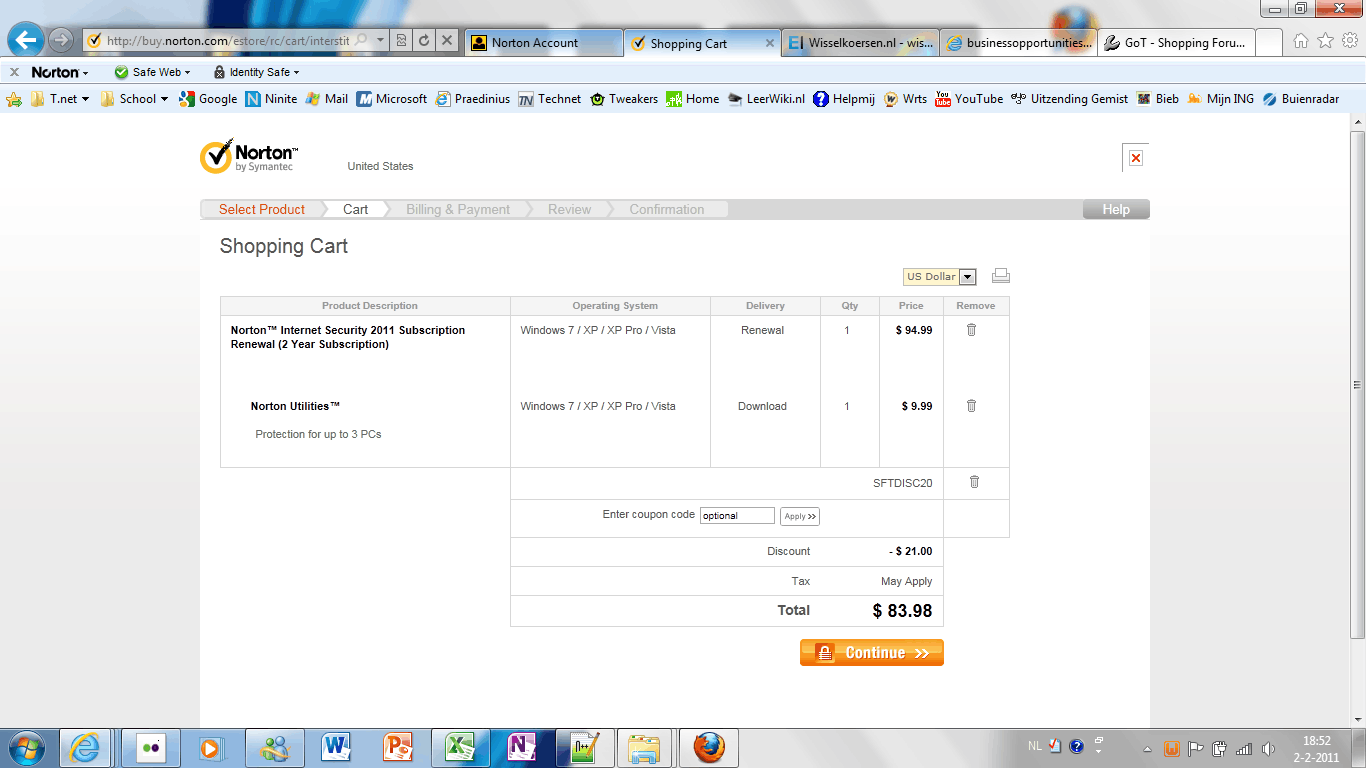Go to the Select Product step

[x=262, y=209]
